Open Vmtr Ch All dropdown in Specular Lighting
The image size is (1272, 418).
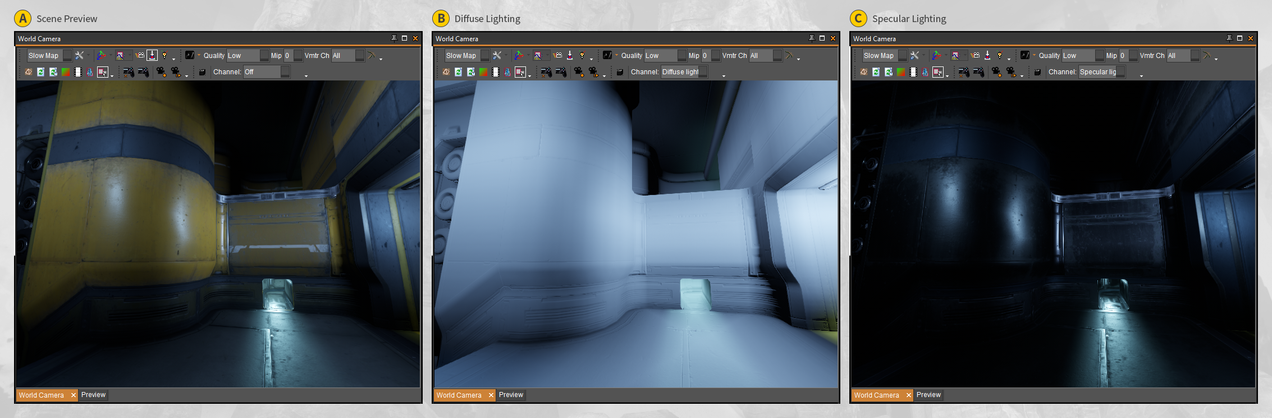[1184, 55]
